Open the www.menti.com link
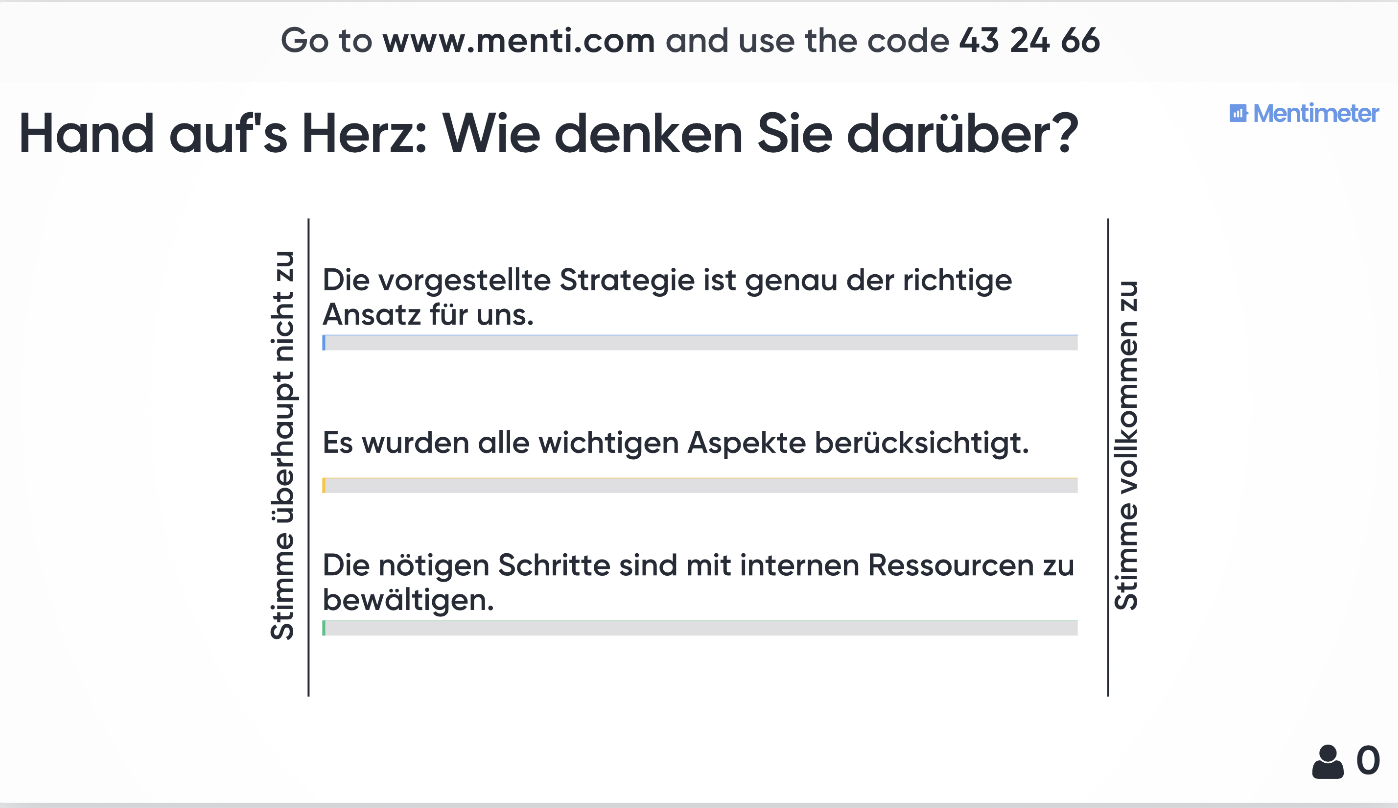Image resolution: width=1398 pixels, height=808 pixels. tap(519, 41)
